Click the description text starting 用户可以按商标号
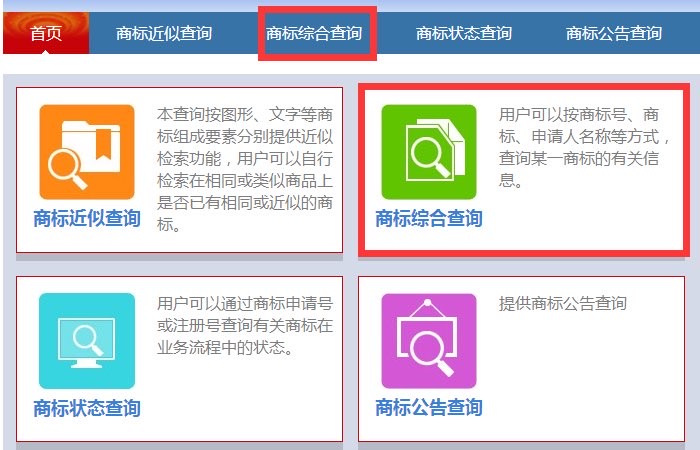 pos(585,147)
